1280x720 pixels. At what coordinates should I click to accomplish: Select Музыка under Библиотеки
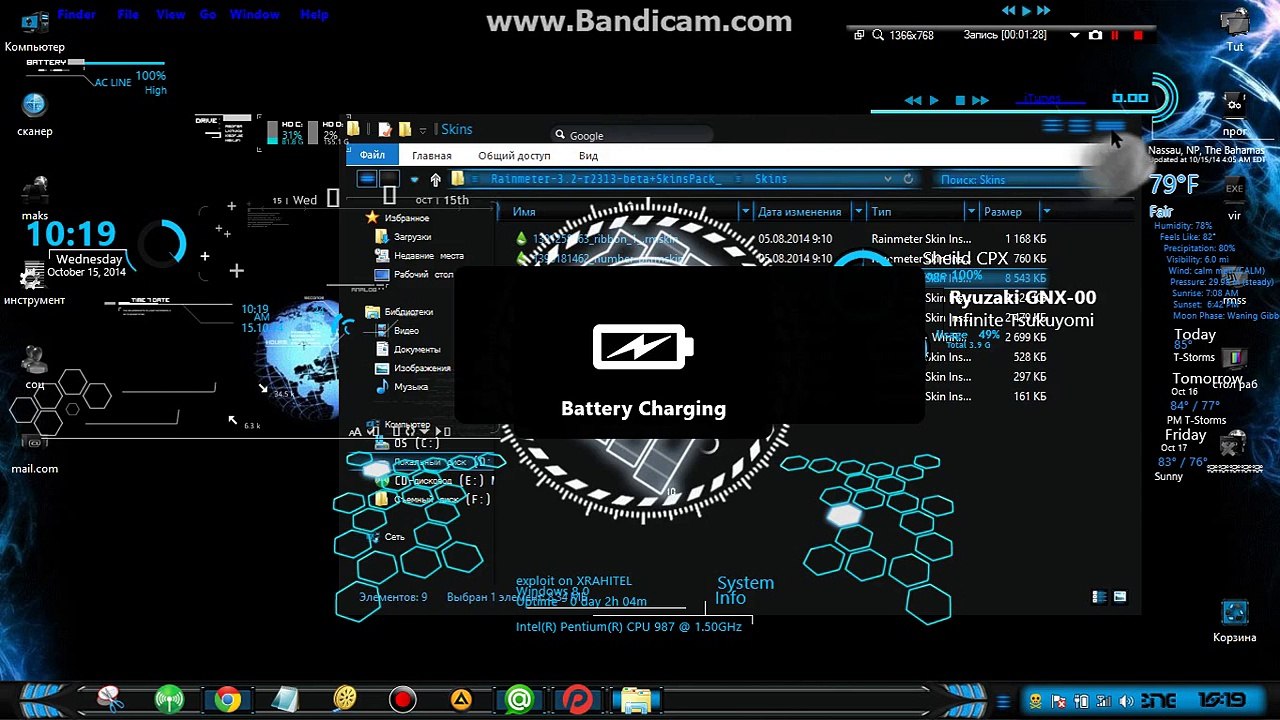411,386
